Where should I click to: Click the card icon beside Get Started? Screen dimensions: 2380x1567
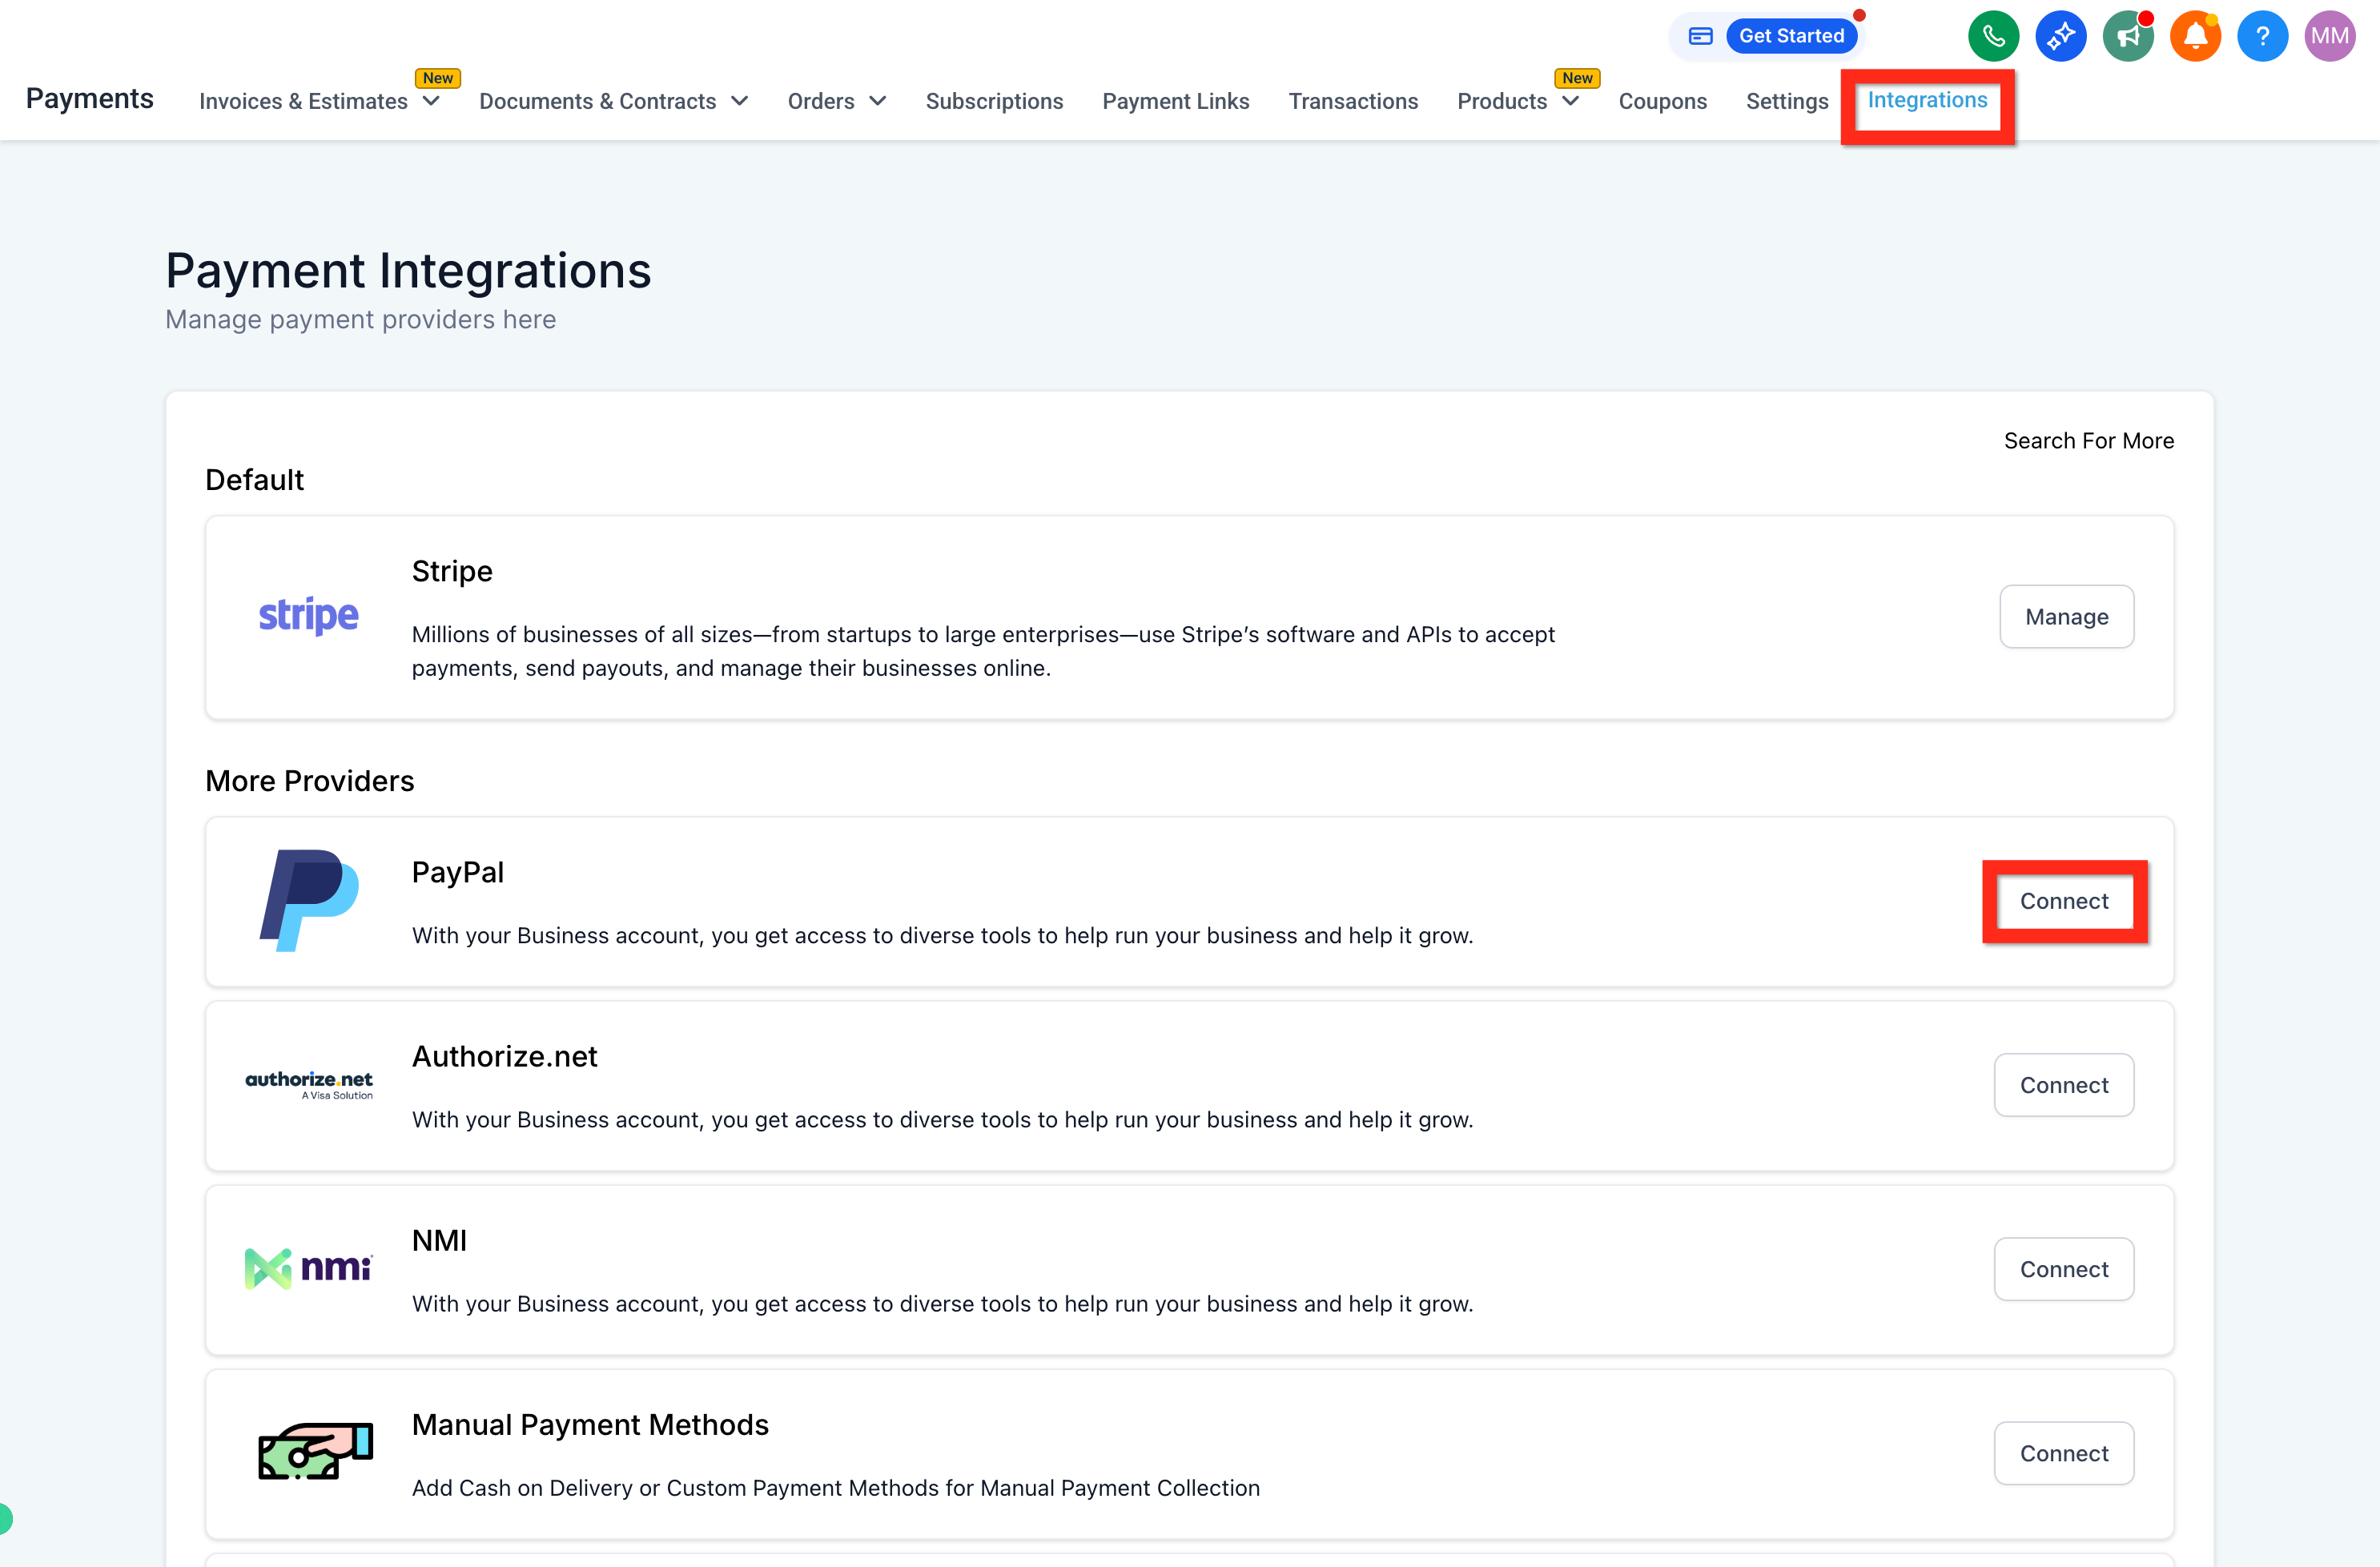[1700, 36]
